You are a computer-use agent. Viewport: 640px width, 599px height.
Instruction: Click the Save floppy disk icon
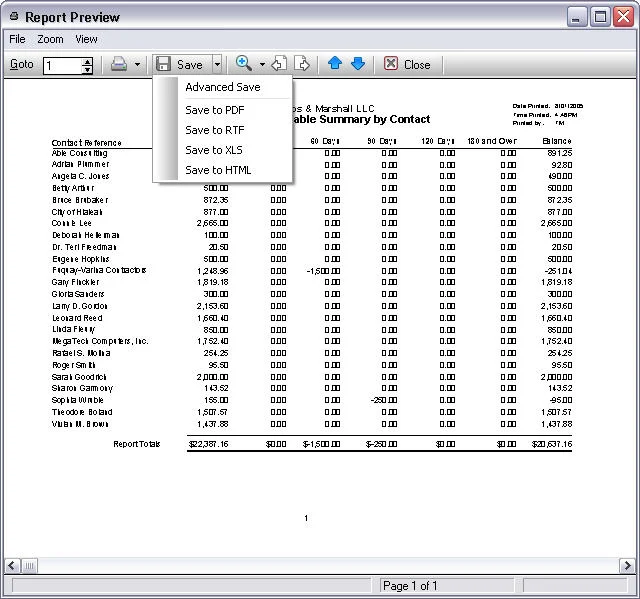(163, 64)
